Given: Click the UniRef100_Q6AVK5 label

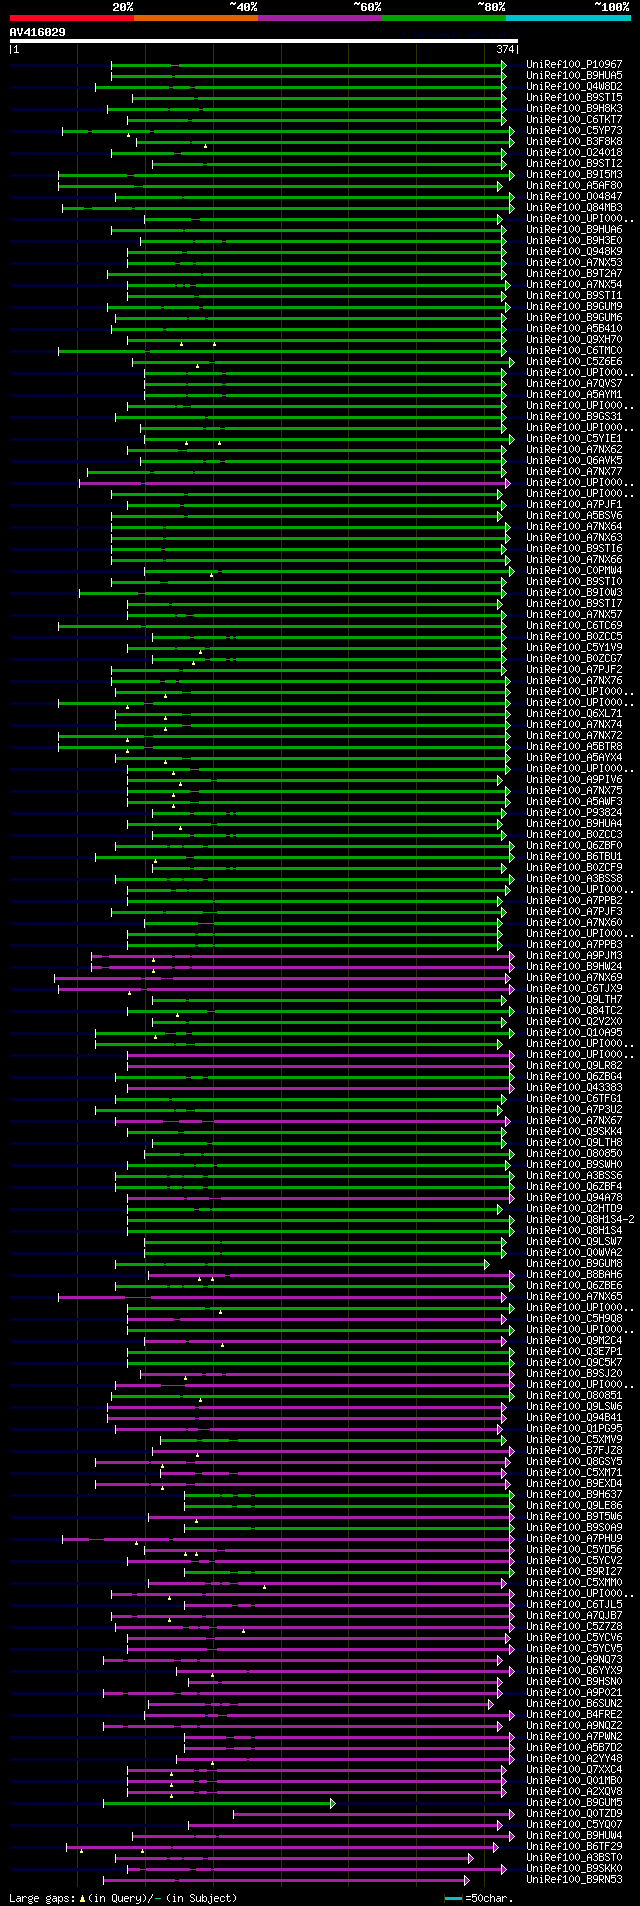Looking at the screenshot, I should [x=574, y=460].
